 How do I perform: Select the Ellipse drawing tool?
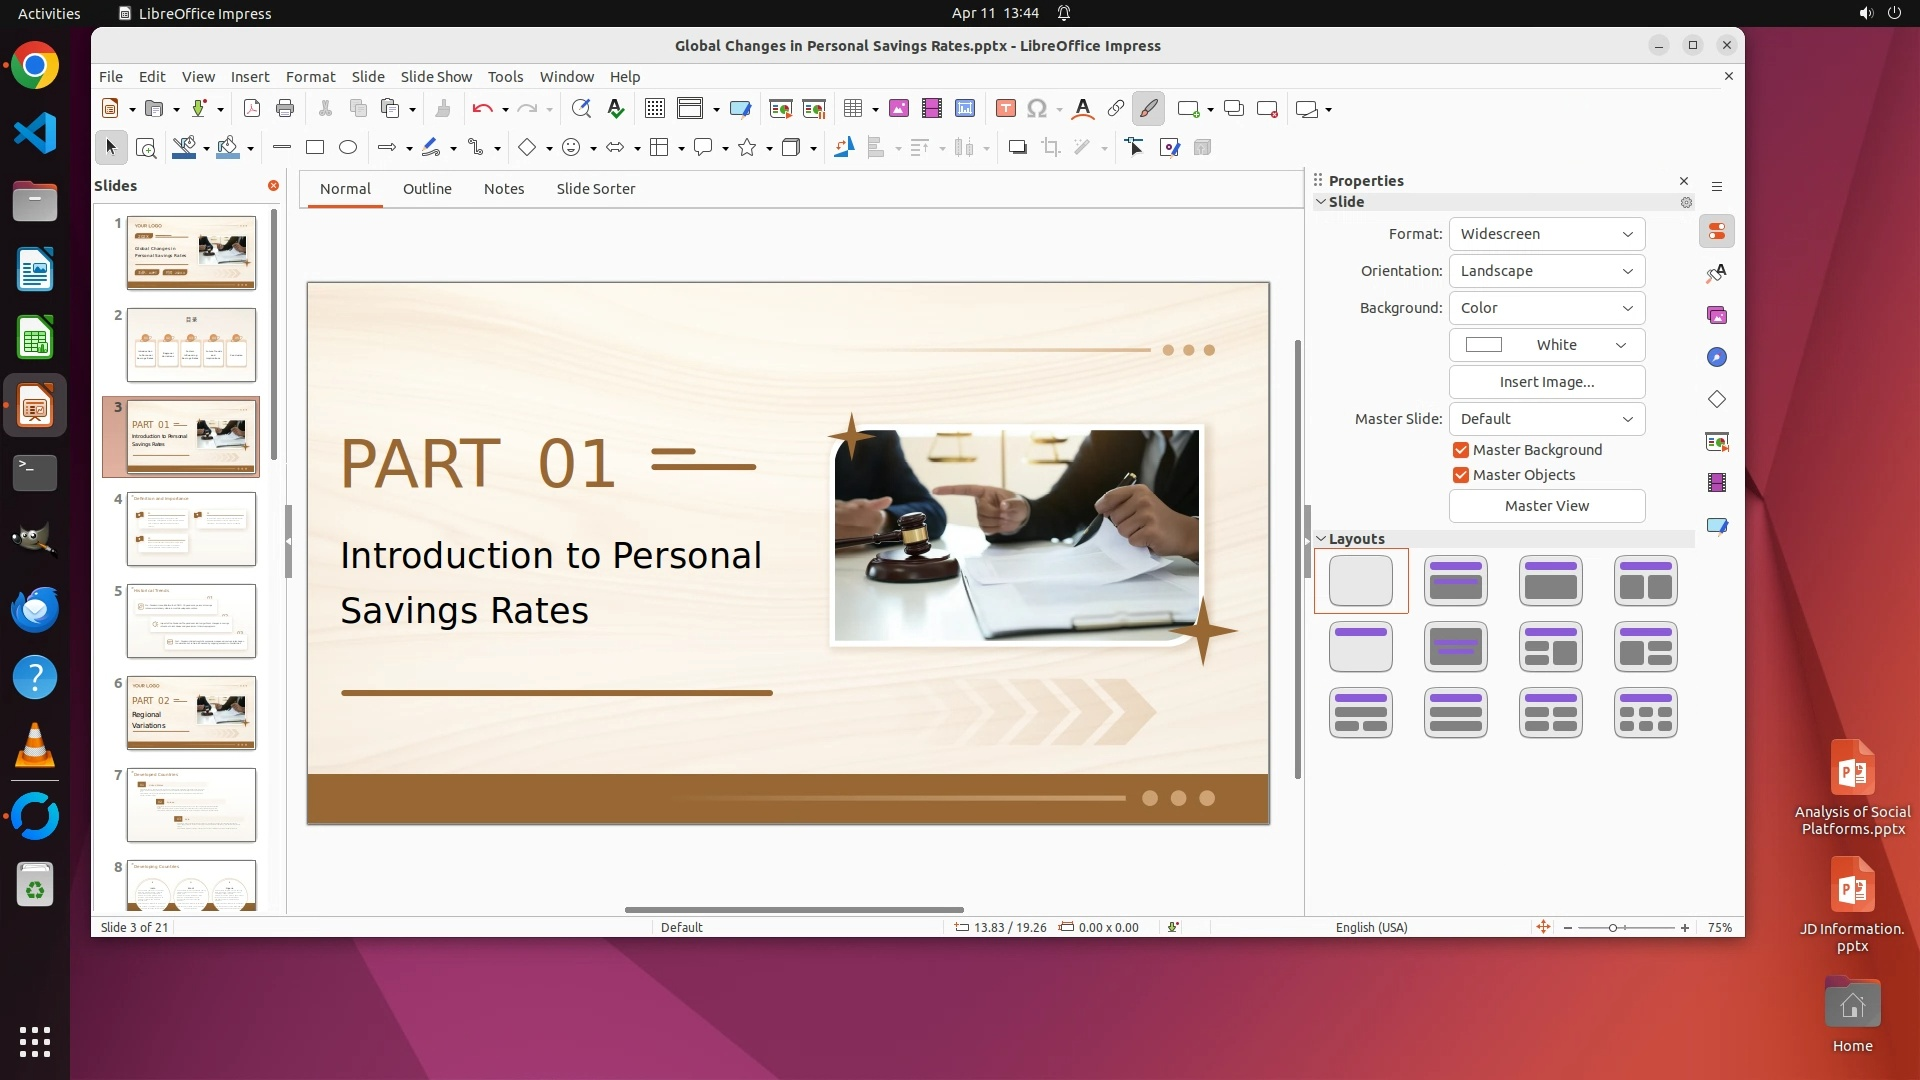(348, 148)
